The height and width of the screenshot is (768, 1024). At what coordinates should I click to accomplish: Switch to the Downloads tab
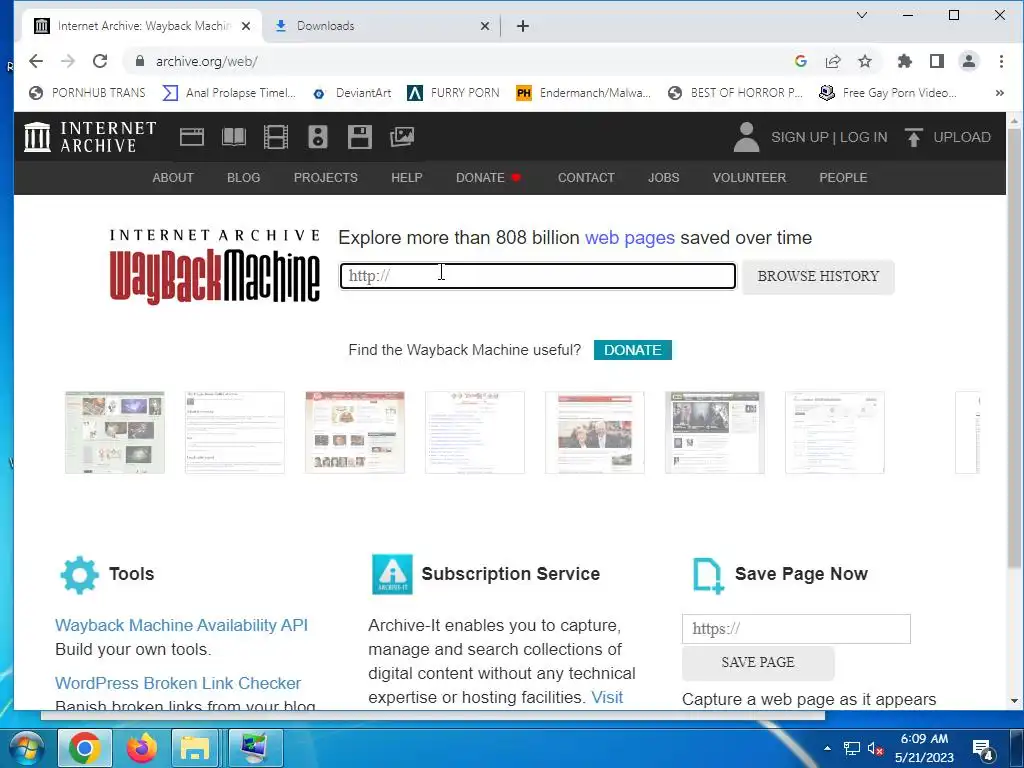[382, 26]
